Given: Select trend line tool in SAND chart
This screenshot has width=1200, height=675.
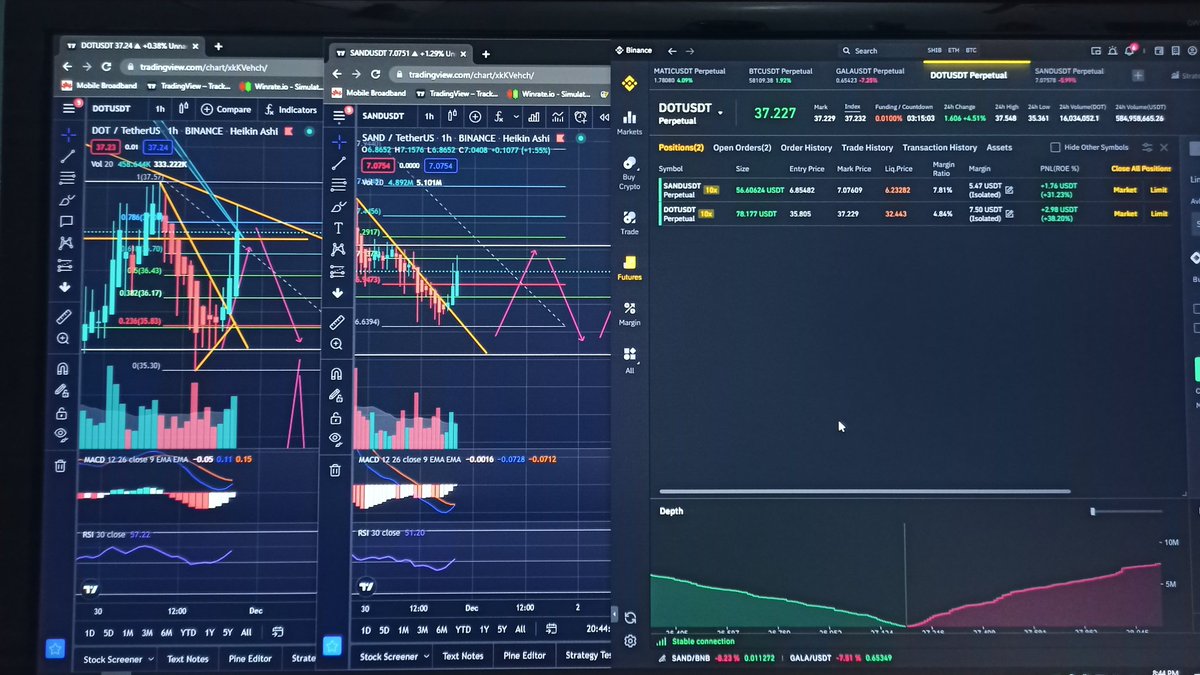Looking at the screenshot, I should tap(339, 163).
